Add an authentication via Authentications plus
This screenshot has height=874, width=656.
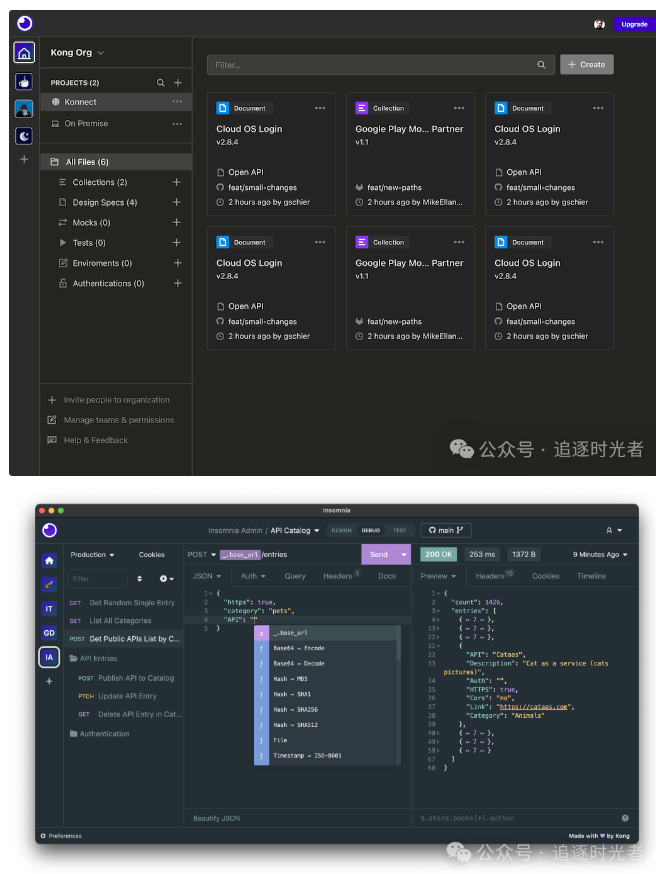[x=178, y=283]
